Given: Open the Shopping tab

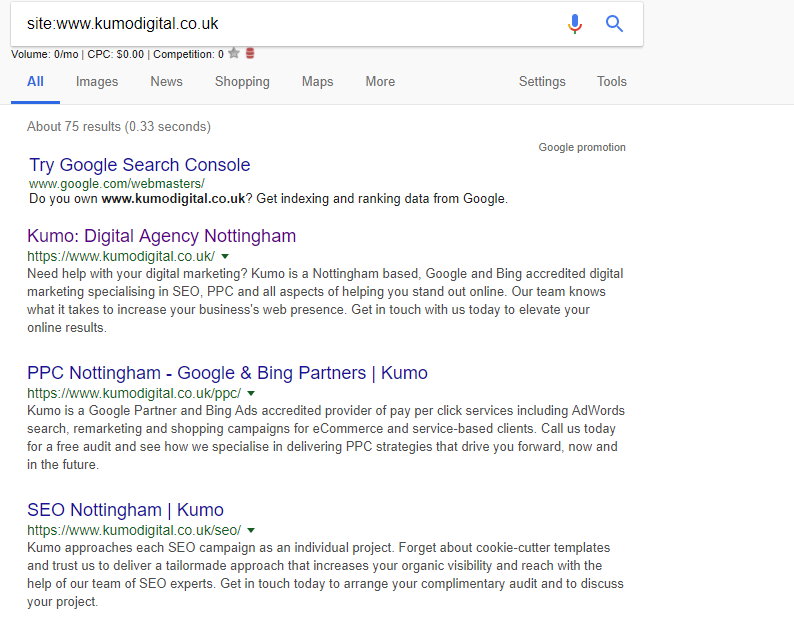Looking at the screenshot, I should [242, 82].
